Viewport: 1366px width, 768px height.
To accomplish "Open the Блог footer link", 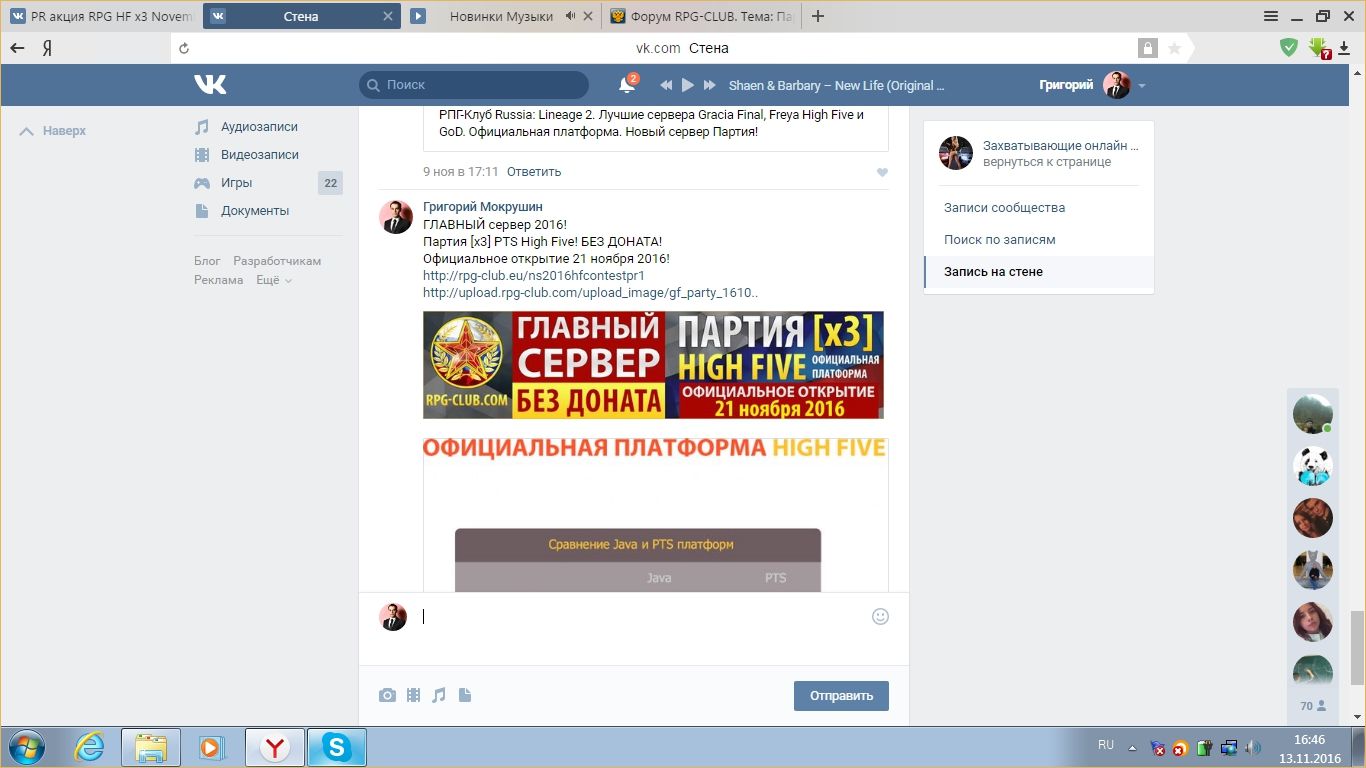I will click(x=207, y=261).
